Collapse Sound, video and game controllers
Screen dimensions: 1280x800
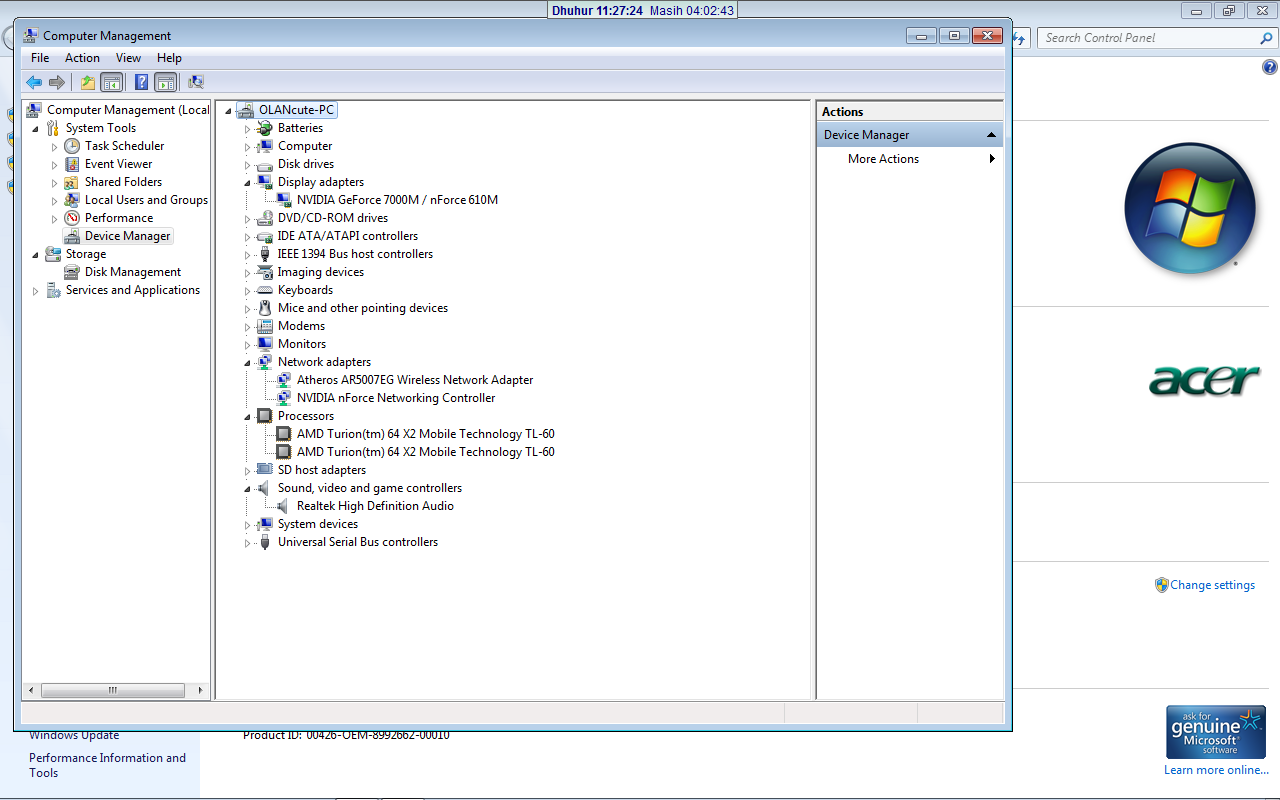(248, 489)
